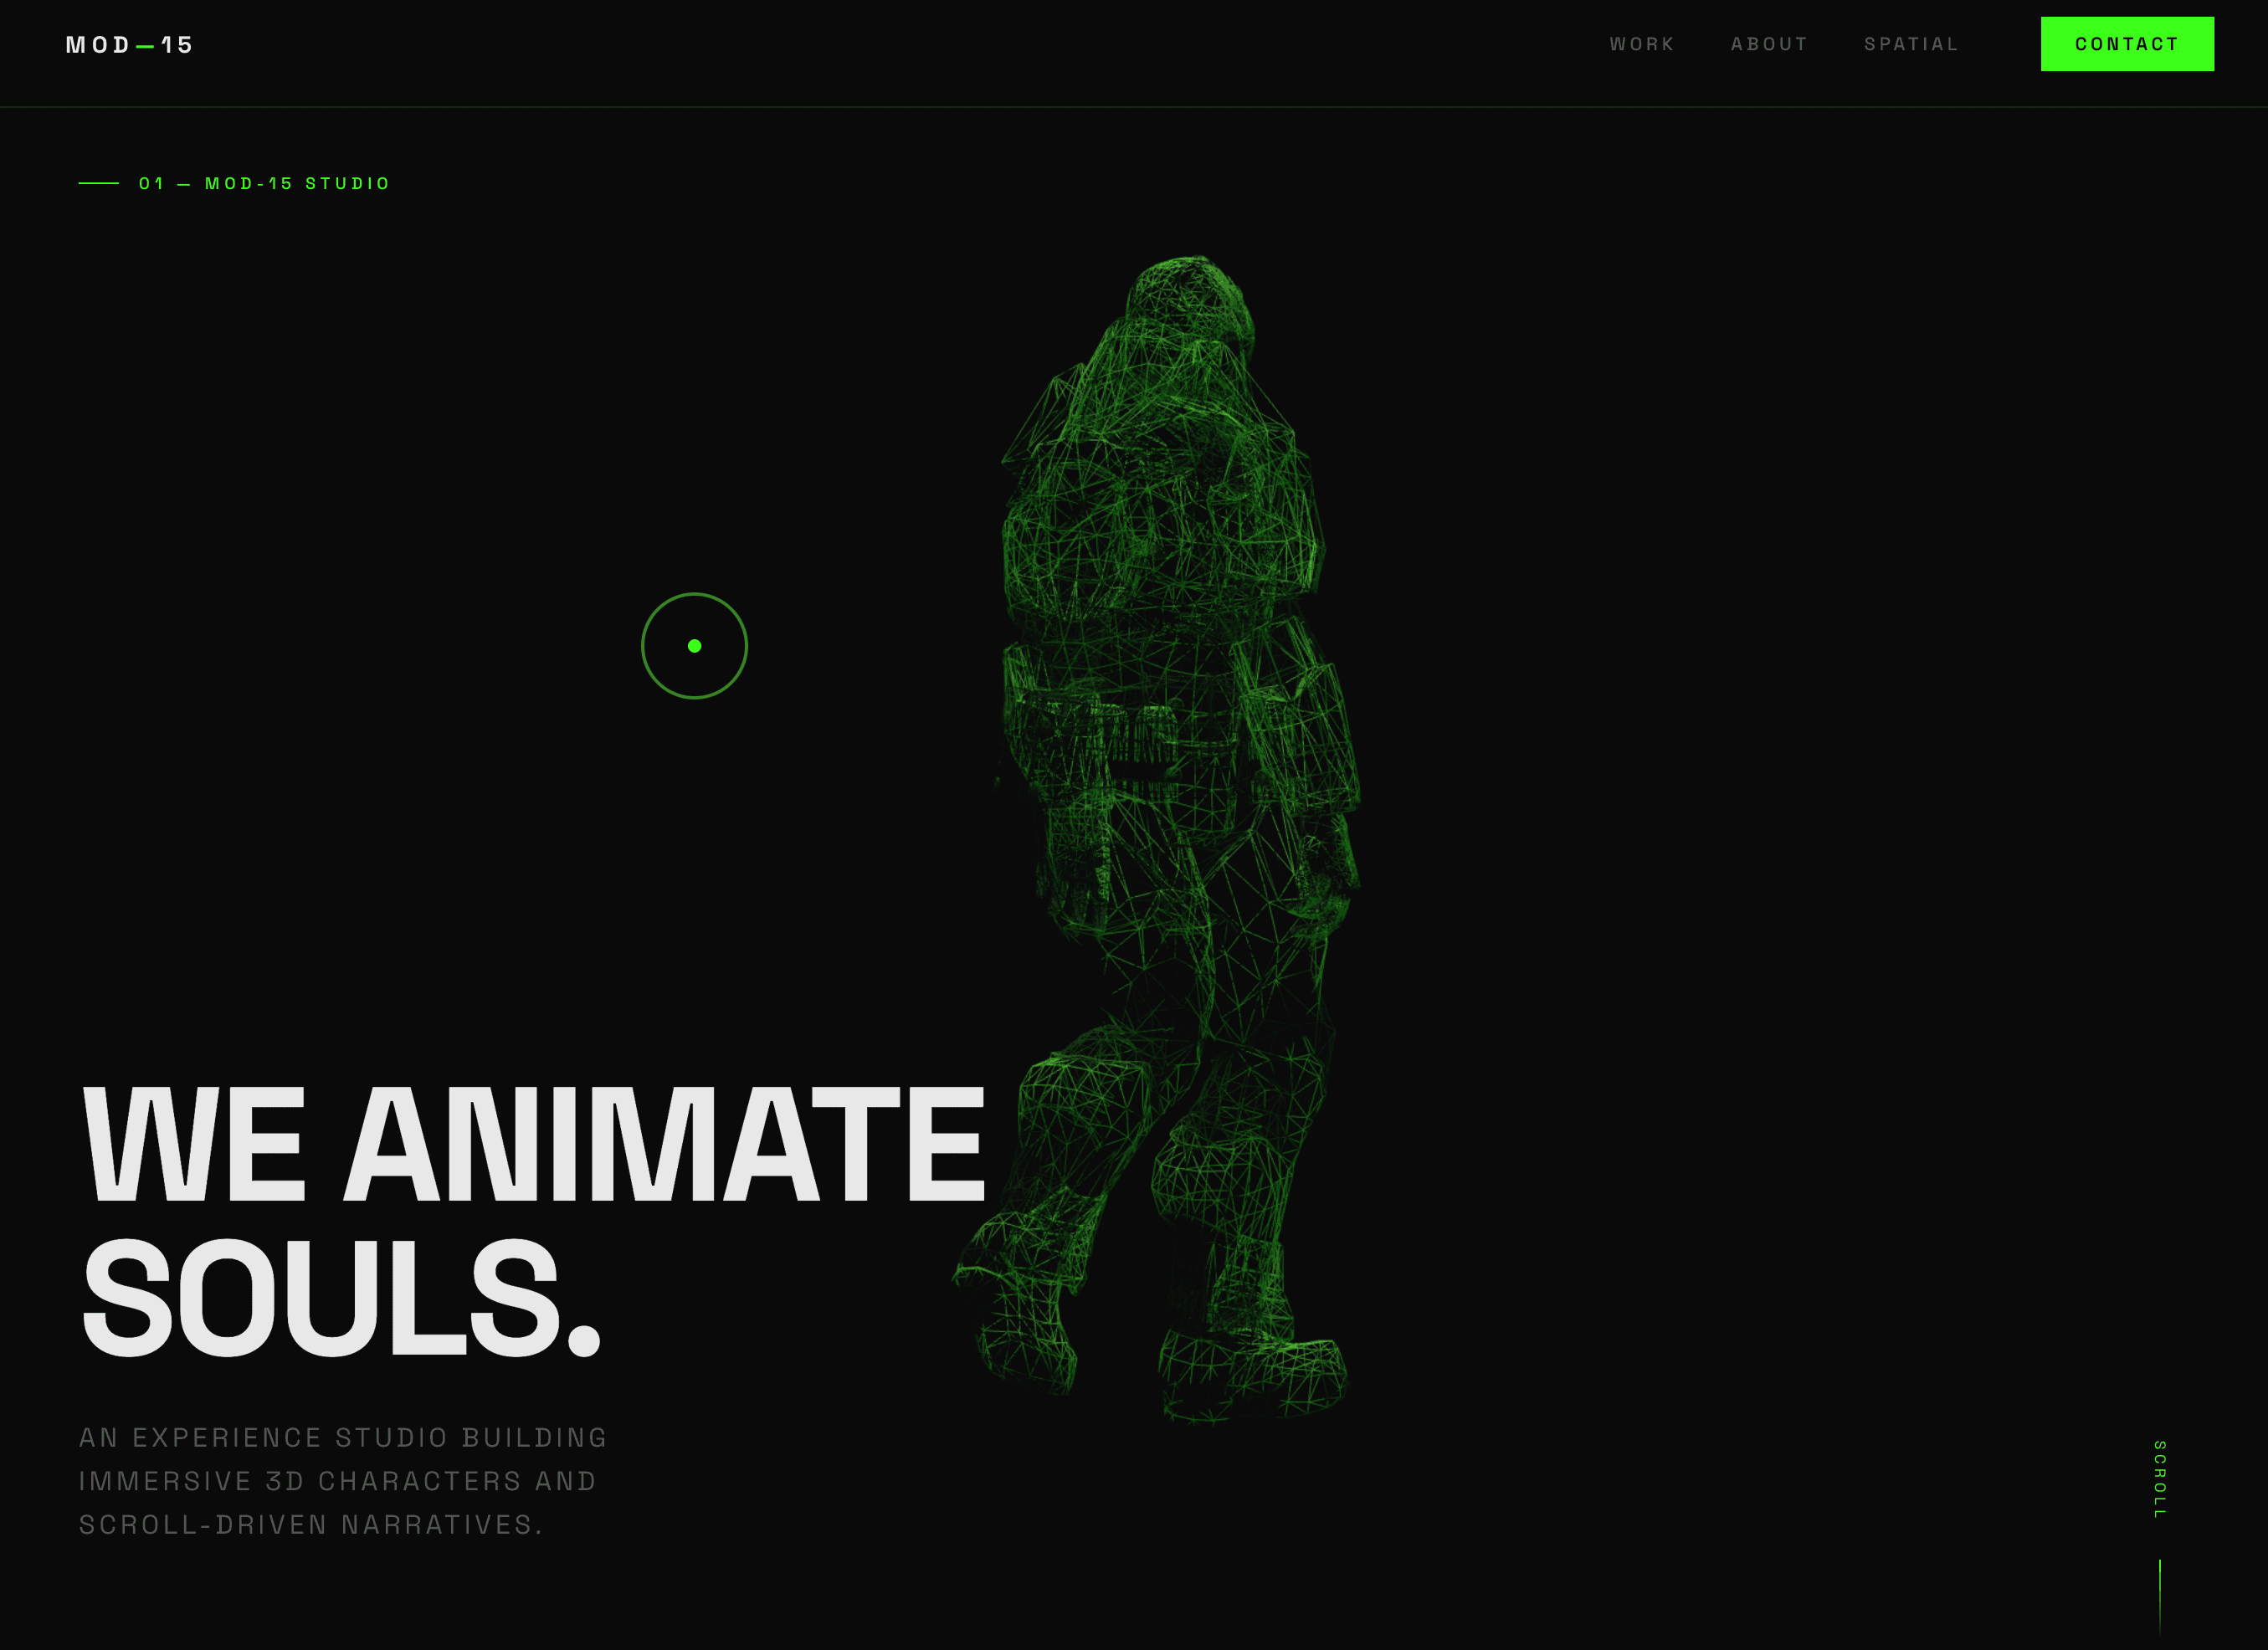Click the green dot inside the circle
The width and height of the screenshot is (2268, 1650).
[x=694, y=646]
